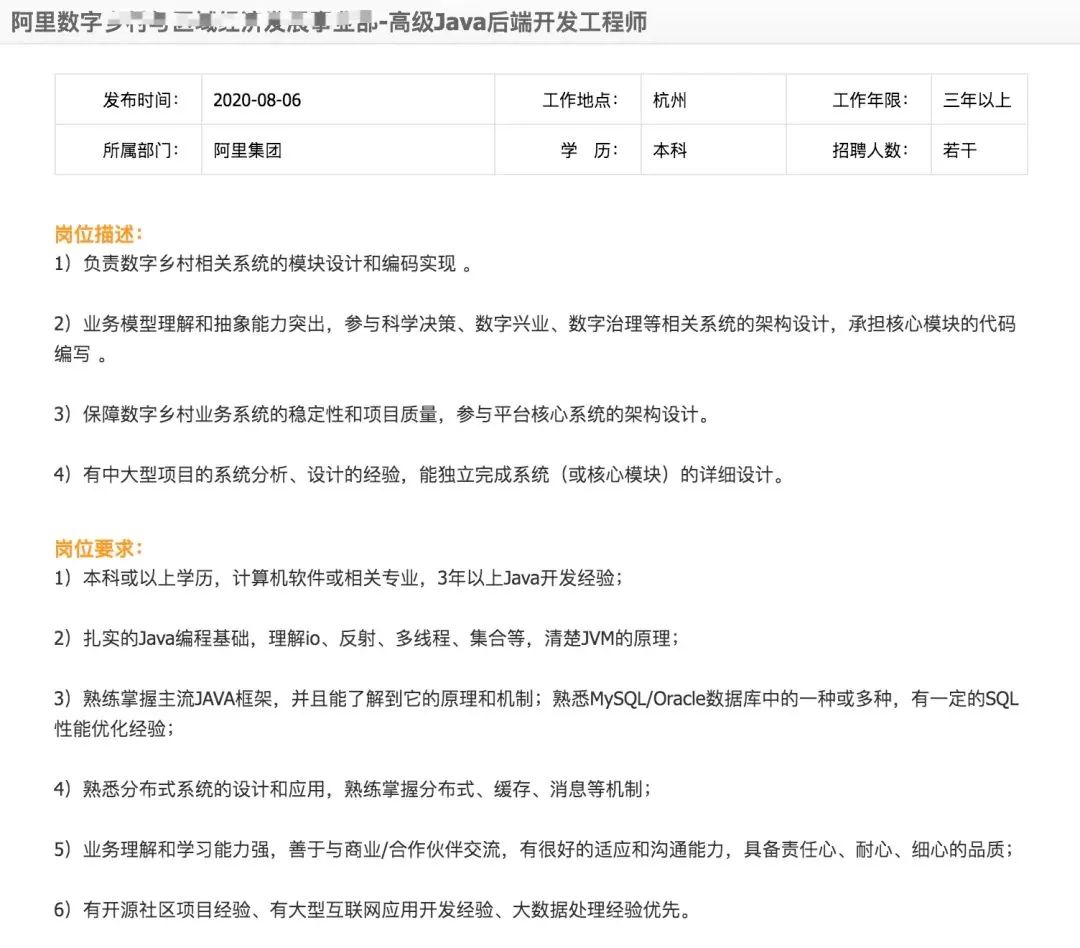Select the 工作年限 label cell
The height and width of the screenshot is (948, 1080).
click(858, 100)
